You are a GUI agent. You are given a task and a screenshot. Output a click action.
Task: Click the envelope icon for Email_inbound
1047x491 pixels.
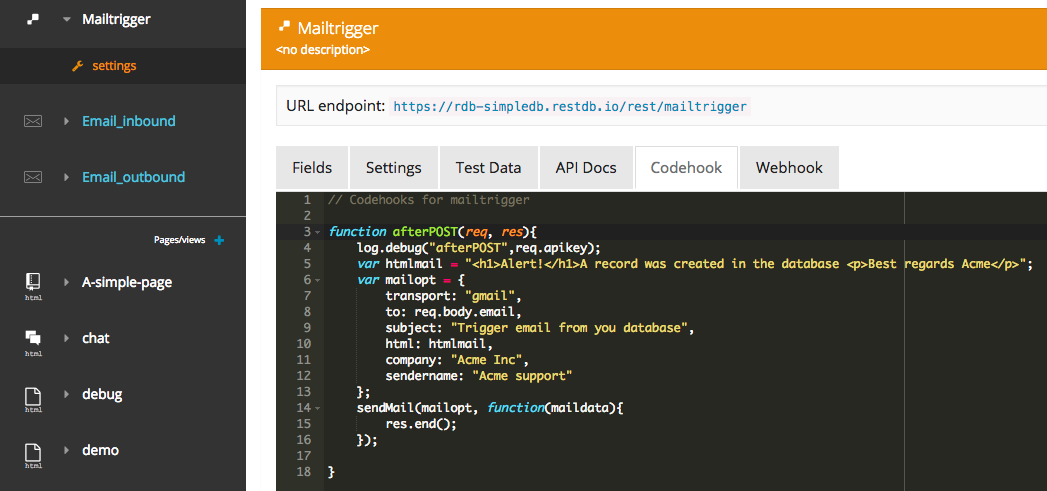point(33,121)
